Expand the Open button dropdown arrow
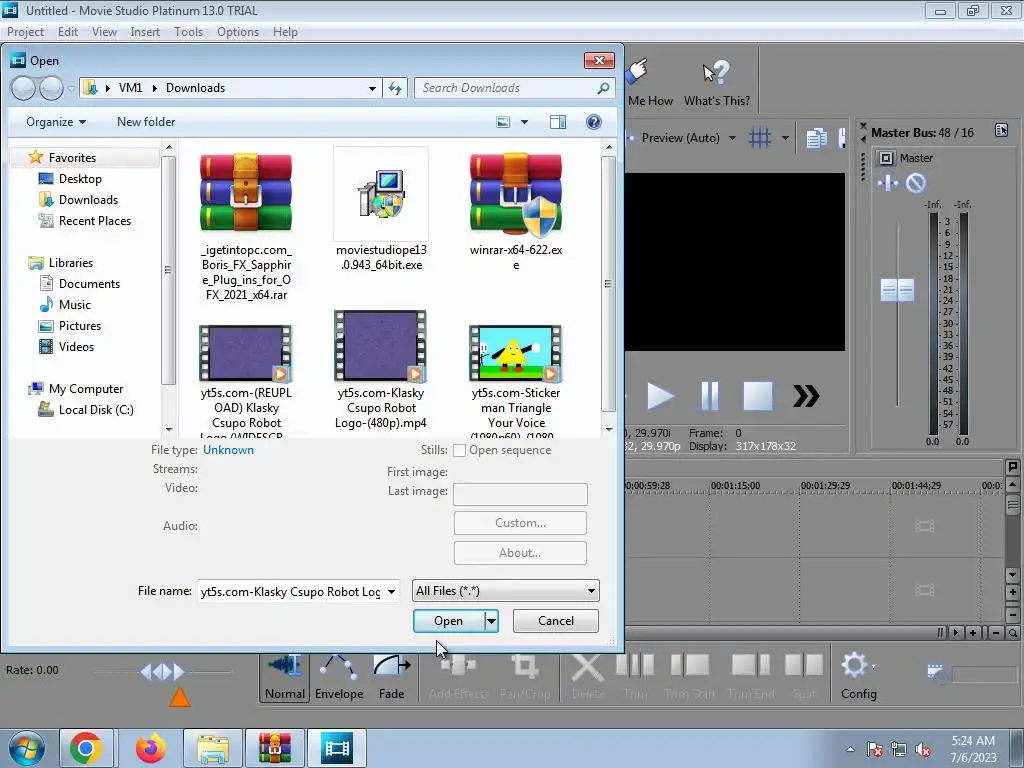This screenshot has height=768, width=1024. [491, 620]
